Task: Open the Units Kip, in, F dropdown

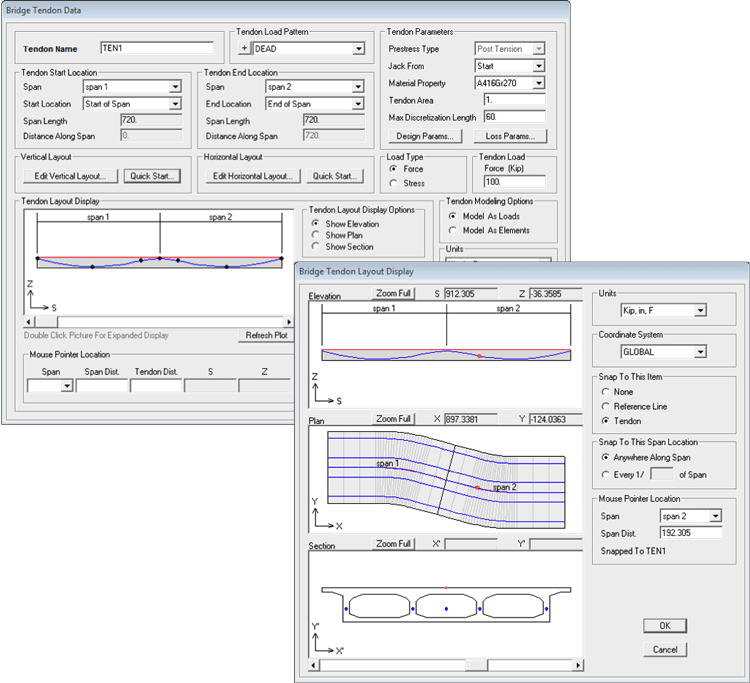Action: tap(699, 310)
